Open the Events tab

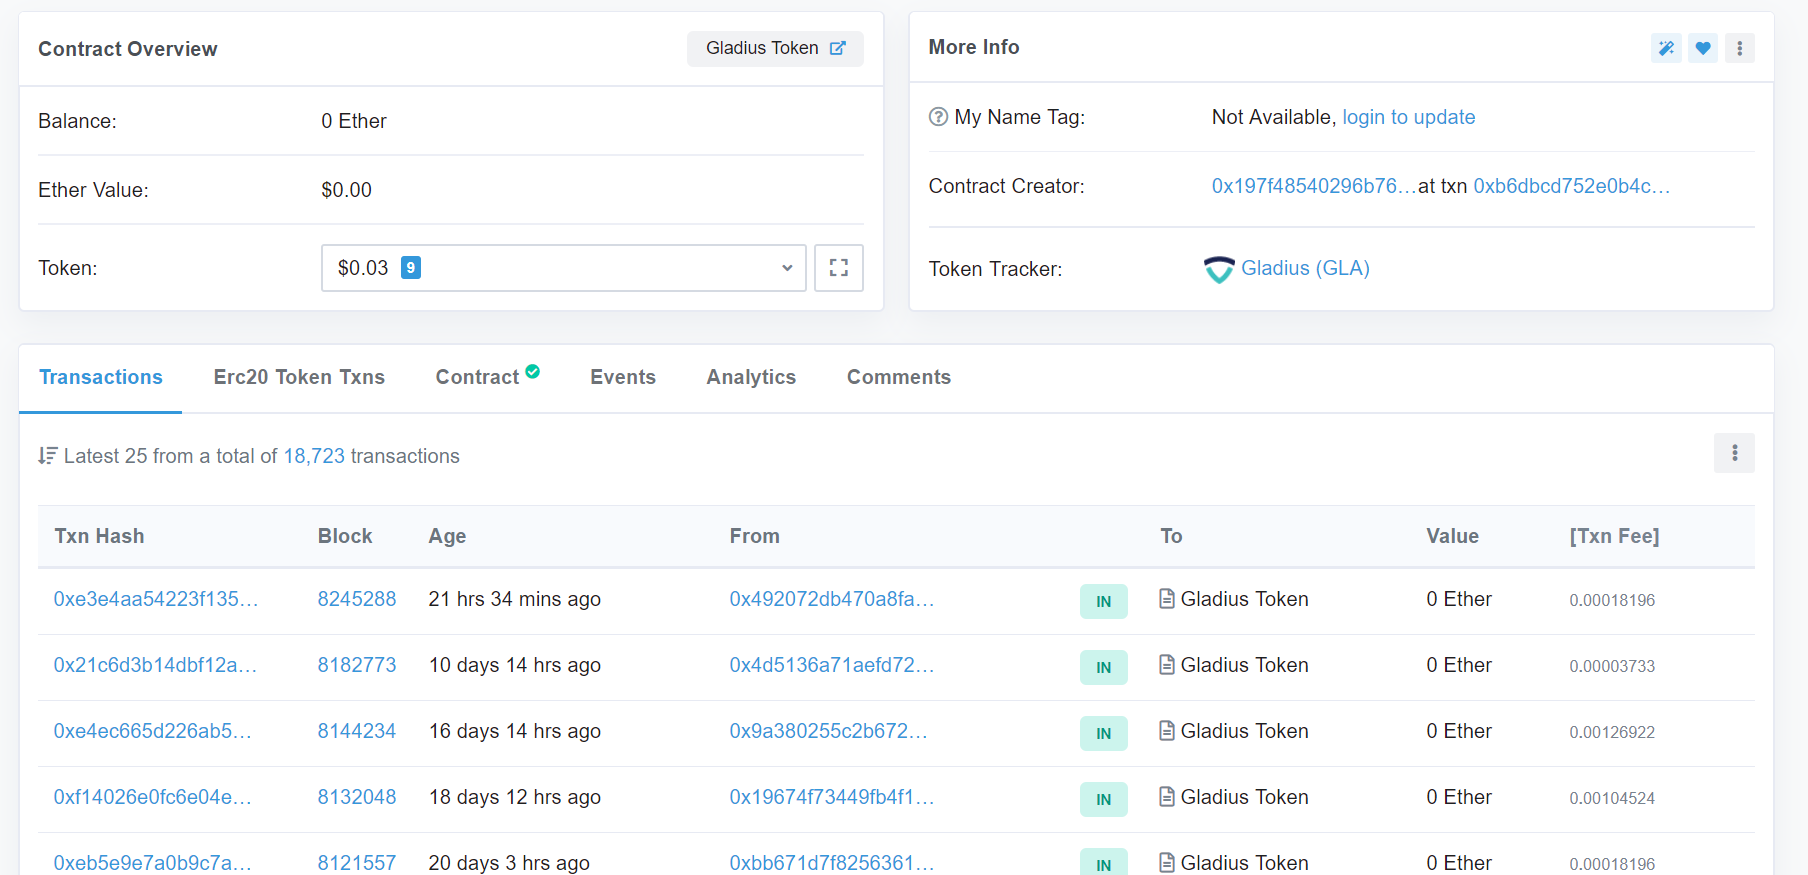click(x=623, y=377)
